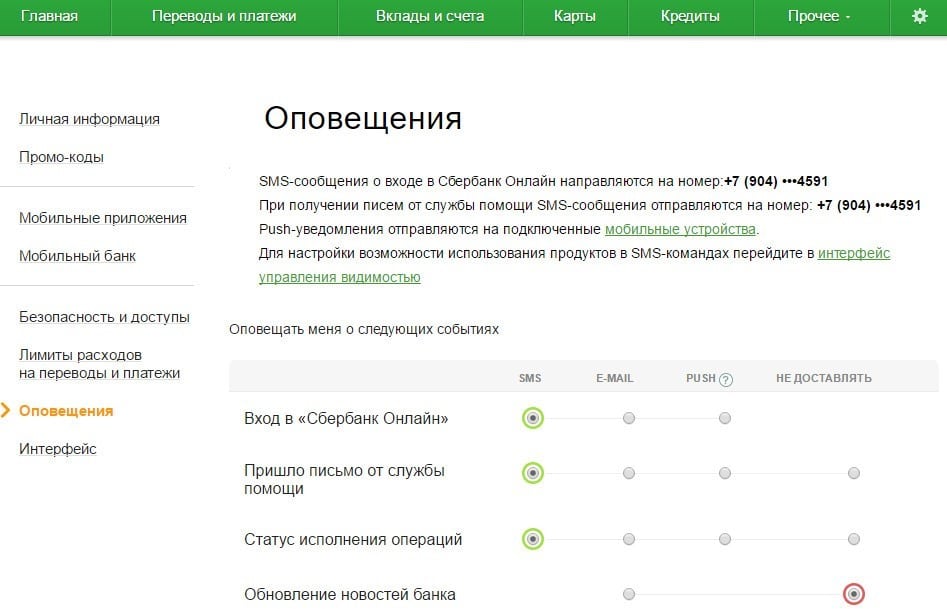947x609 pixels.
Task: Select PUSH for Вход в Сбербанк Онлайн
Action: click(725, 418)
